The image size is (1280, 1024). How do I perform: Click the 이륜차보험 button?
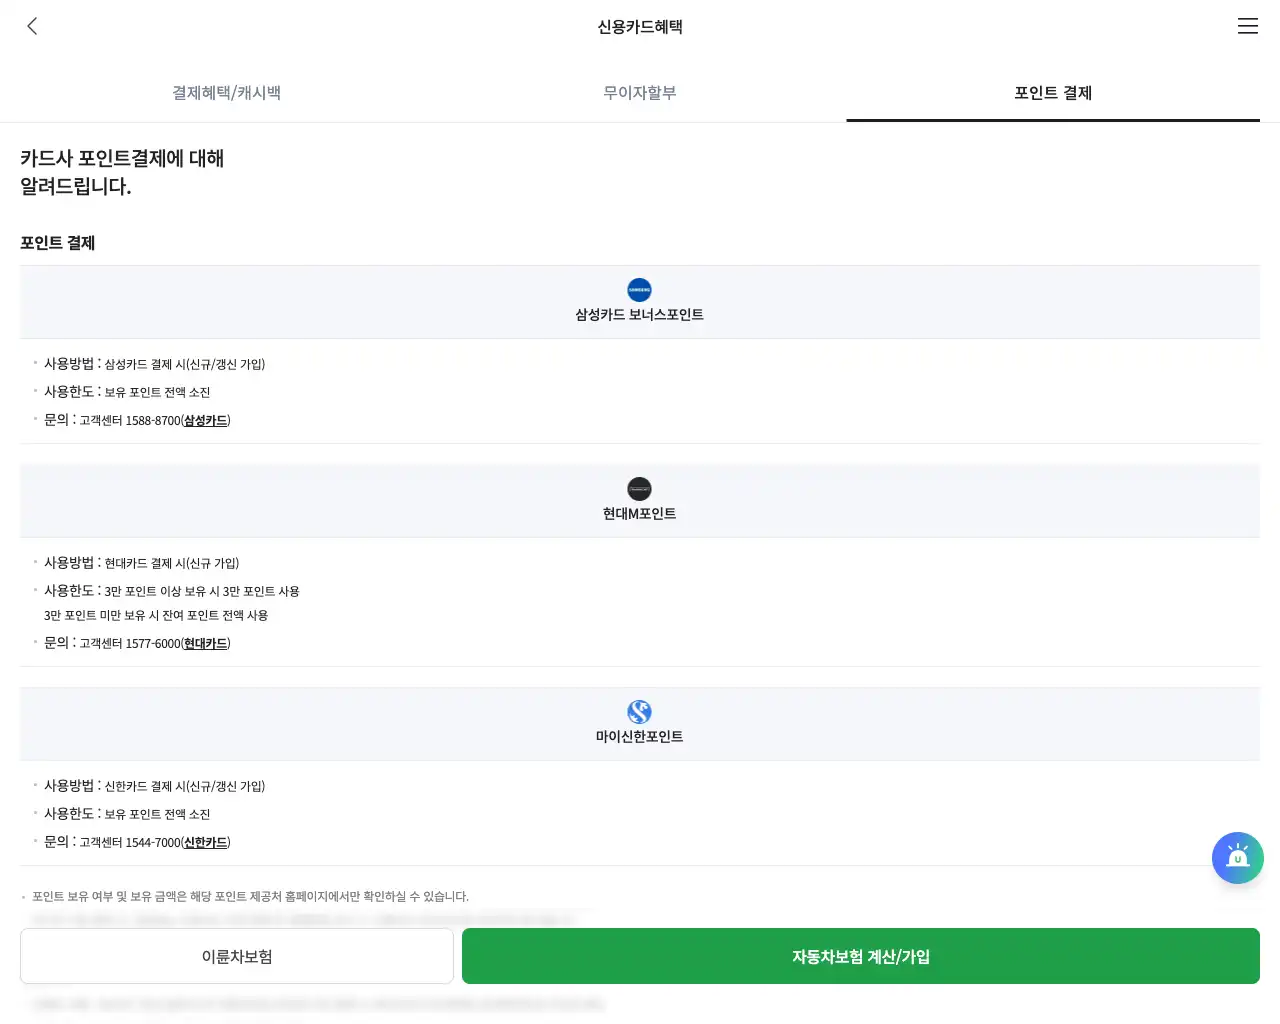236,956
